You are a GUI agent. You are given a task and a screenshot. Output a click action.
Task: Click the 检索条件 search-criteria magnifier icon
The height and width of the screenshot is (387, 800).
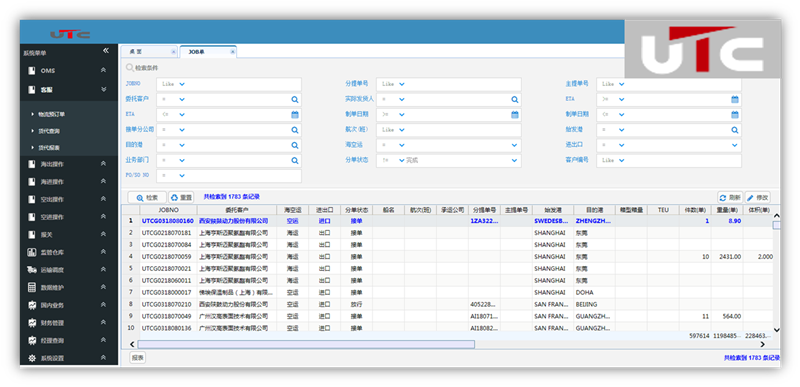tap(130, 67)
